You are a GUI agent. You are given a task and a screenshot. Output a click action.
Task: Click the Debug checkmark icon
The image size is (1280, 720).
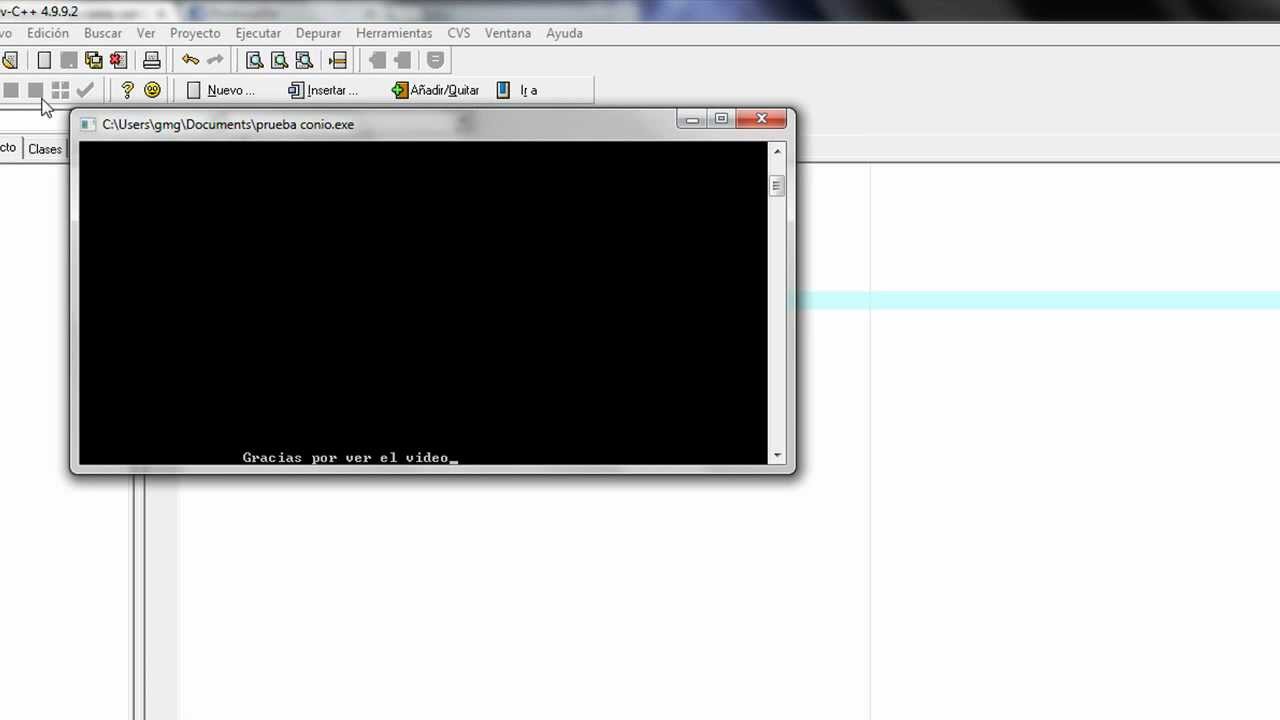coord(85,90)
